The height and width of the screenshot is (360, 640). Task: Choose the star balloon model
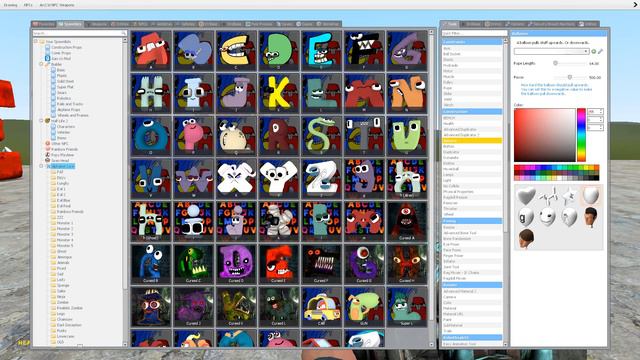[x=569, y=196]
